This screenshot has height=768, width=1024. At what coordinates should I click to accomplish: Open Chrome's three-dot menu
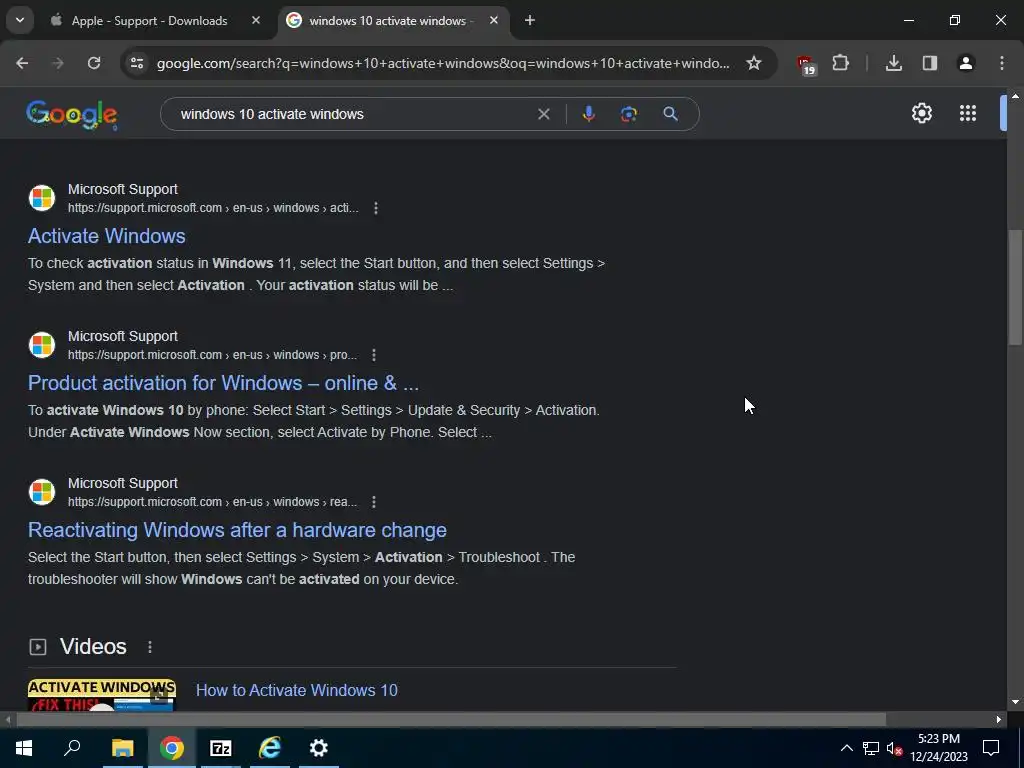(1002, 63)
